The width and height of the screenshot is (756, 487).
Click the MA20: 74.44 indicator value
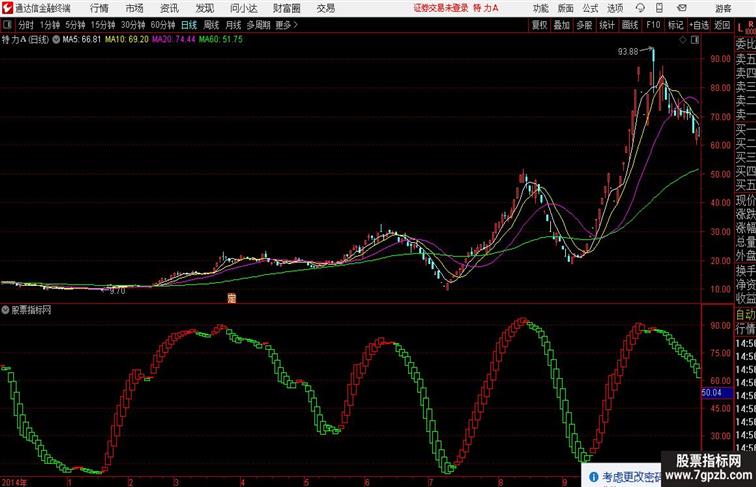[x=174, y=40]
